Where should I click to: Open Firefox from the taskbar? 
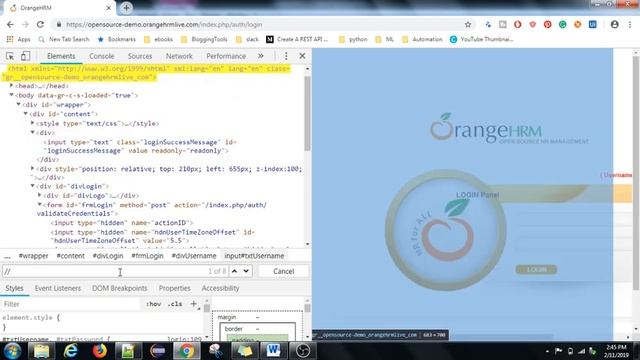(99, 351)
